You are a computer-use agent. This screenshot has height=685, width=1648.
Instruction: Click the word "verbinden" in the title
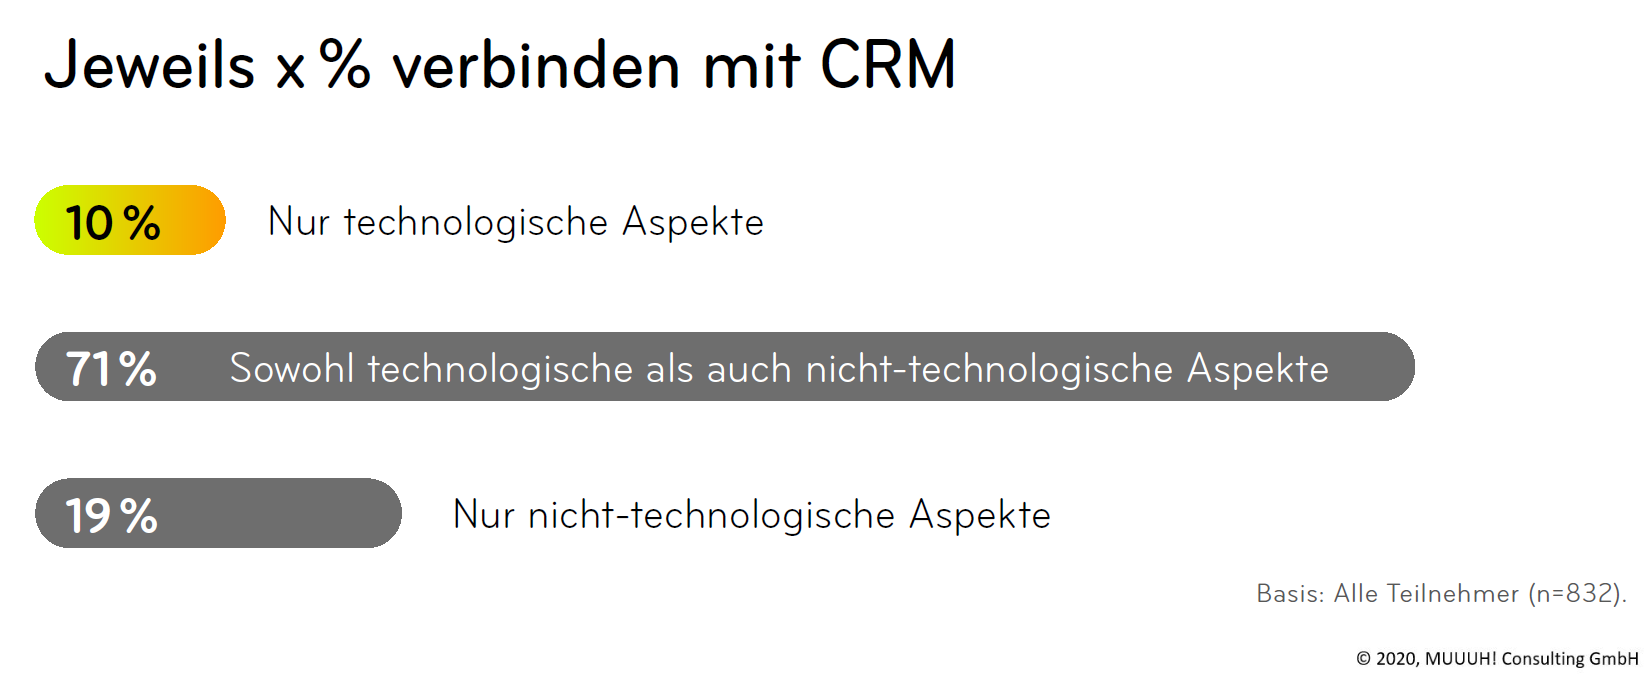point(536,67)
